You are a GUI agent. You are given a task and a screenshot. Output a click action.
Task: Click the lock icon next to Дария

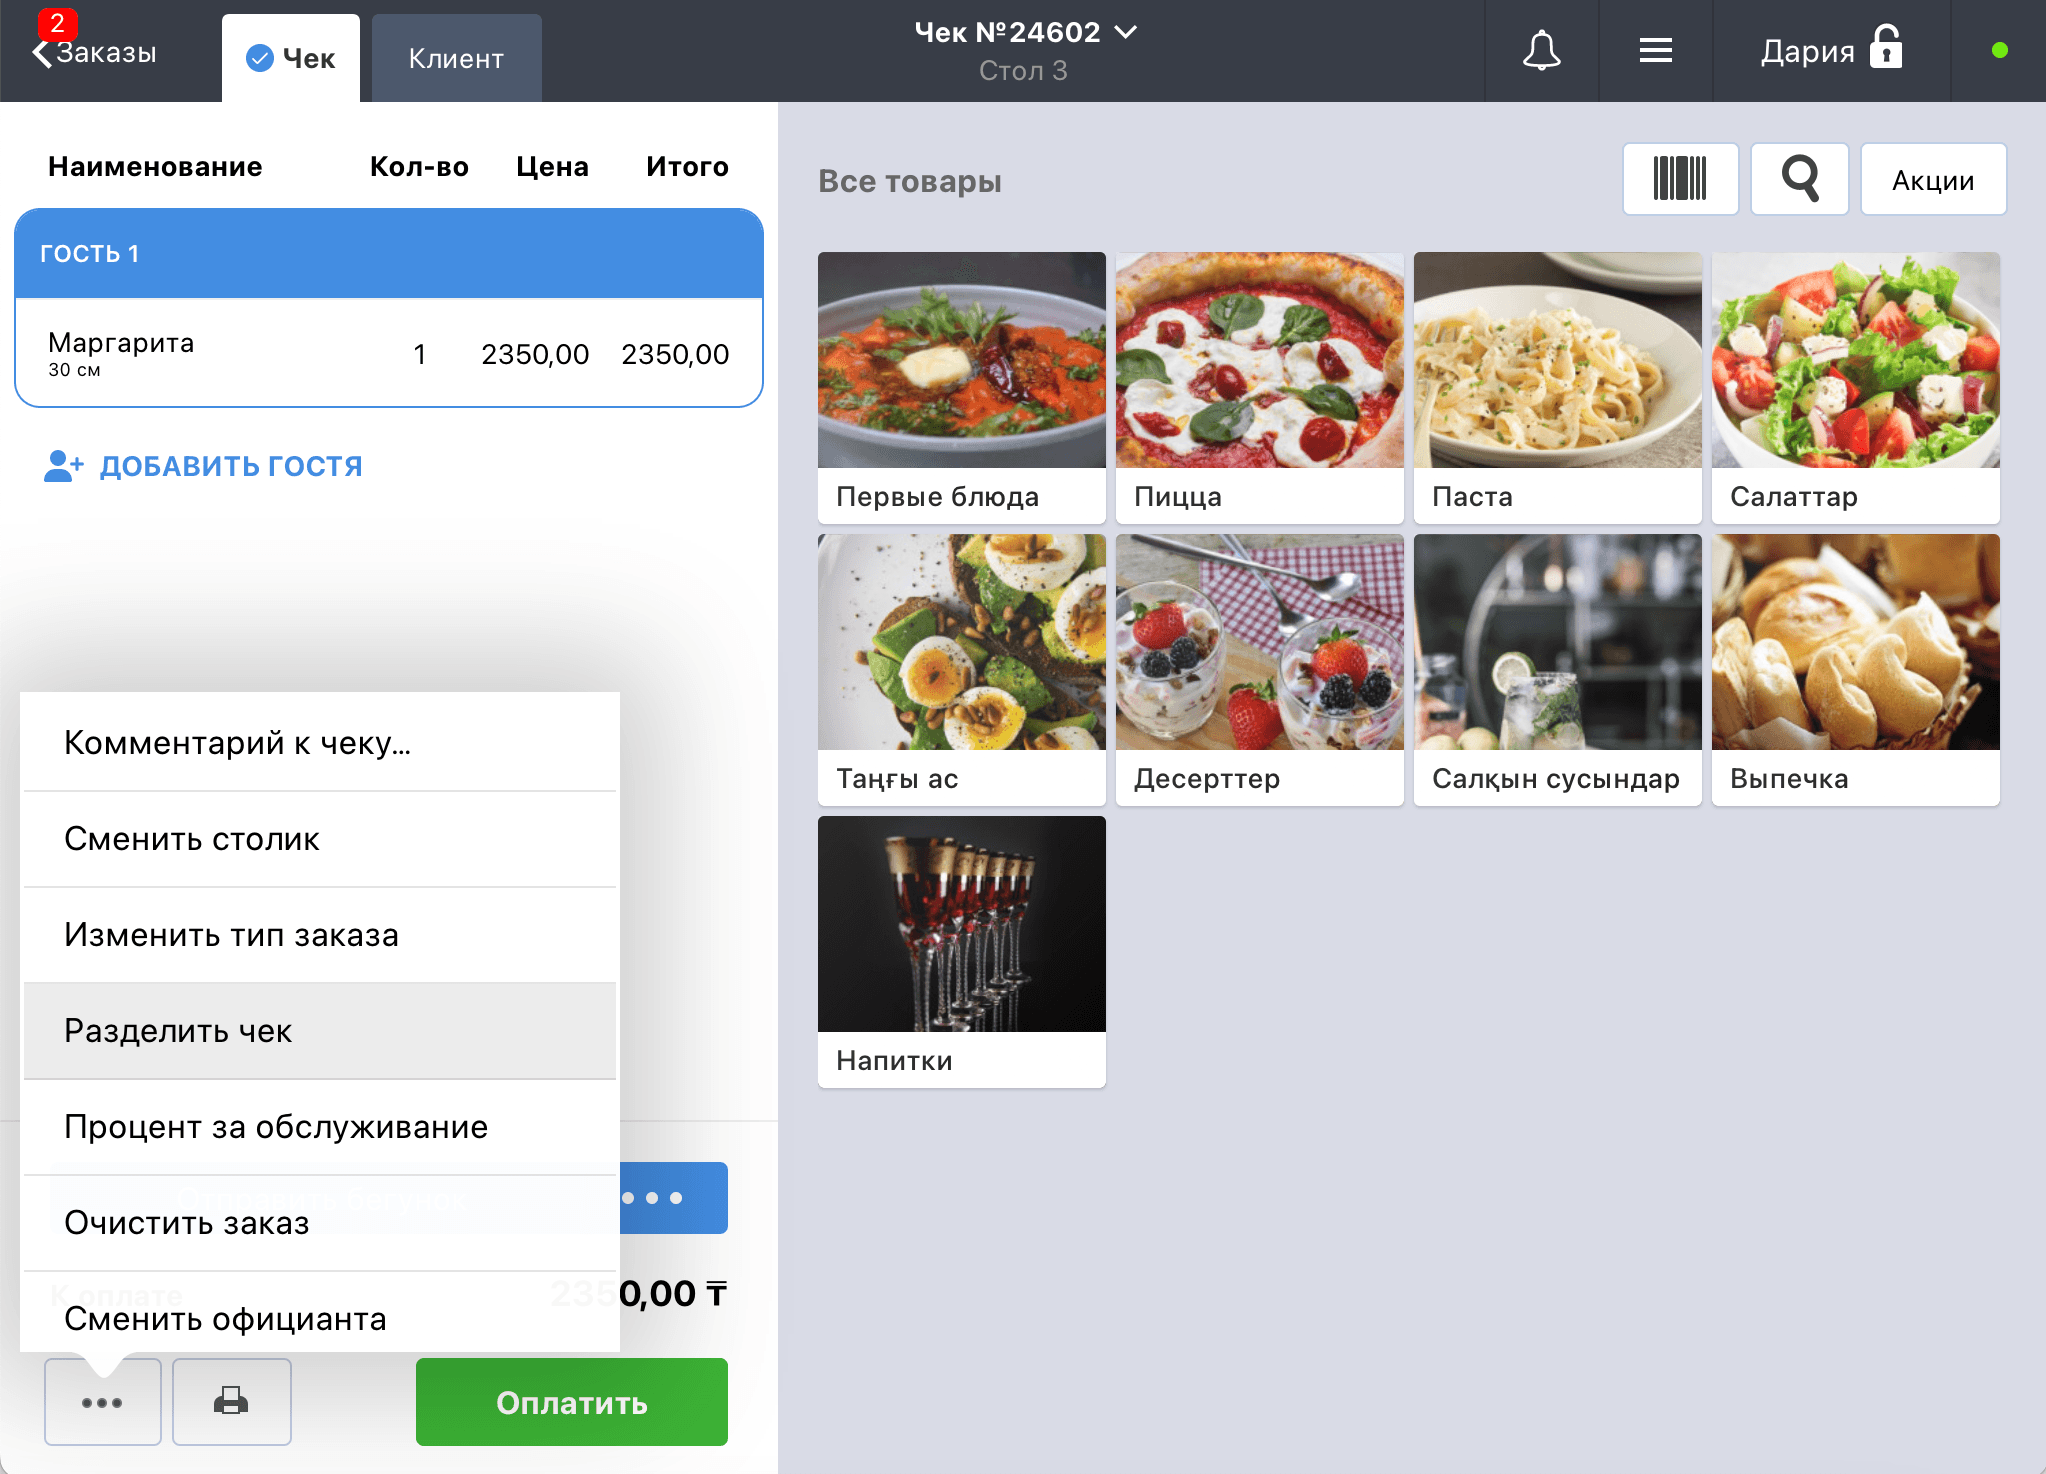point(1886,47)
